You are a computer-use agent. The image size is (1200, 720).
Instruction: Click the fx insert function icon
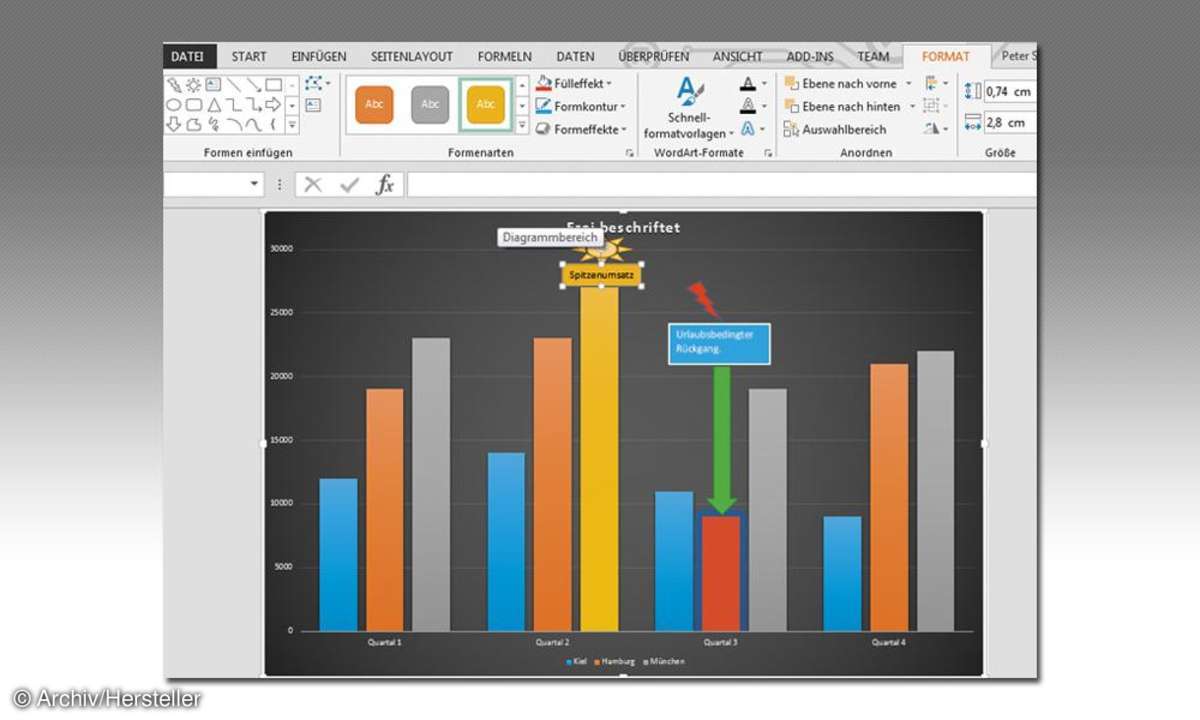pos(385,185)
